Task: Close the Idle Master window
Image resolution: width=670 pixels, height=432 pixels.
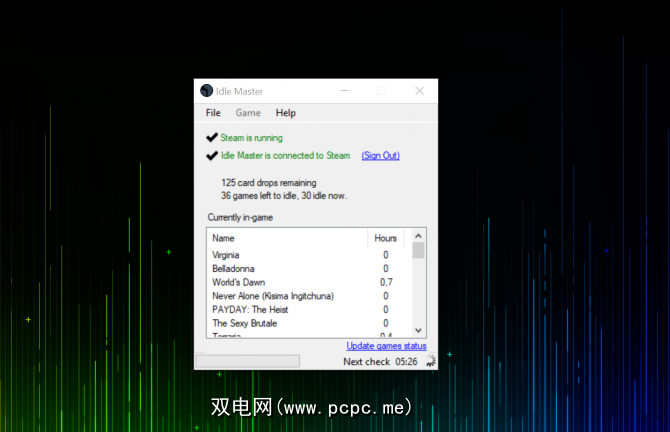Action: pyautogui.click(x=420, y=91)
